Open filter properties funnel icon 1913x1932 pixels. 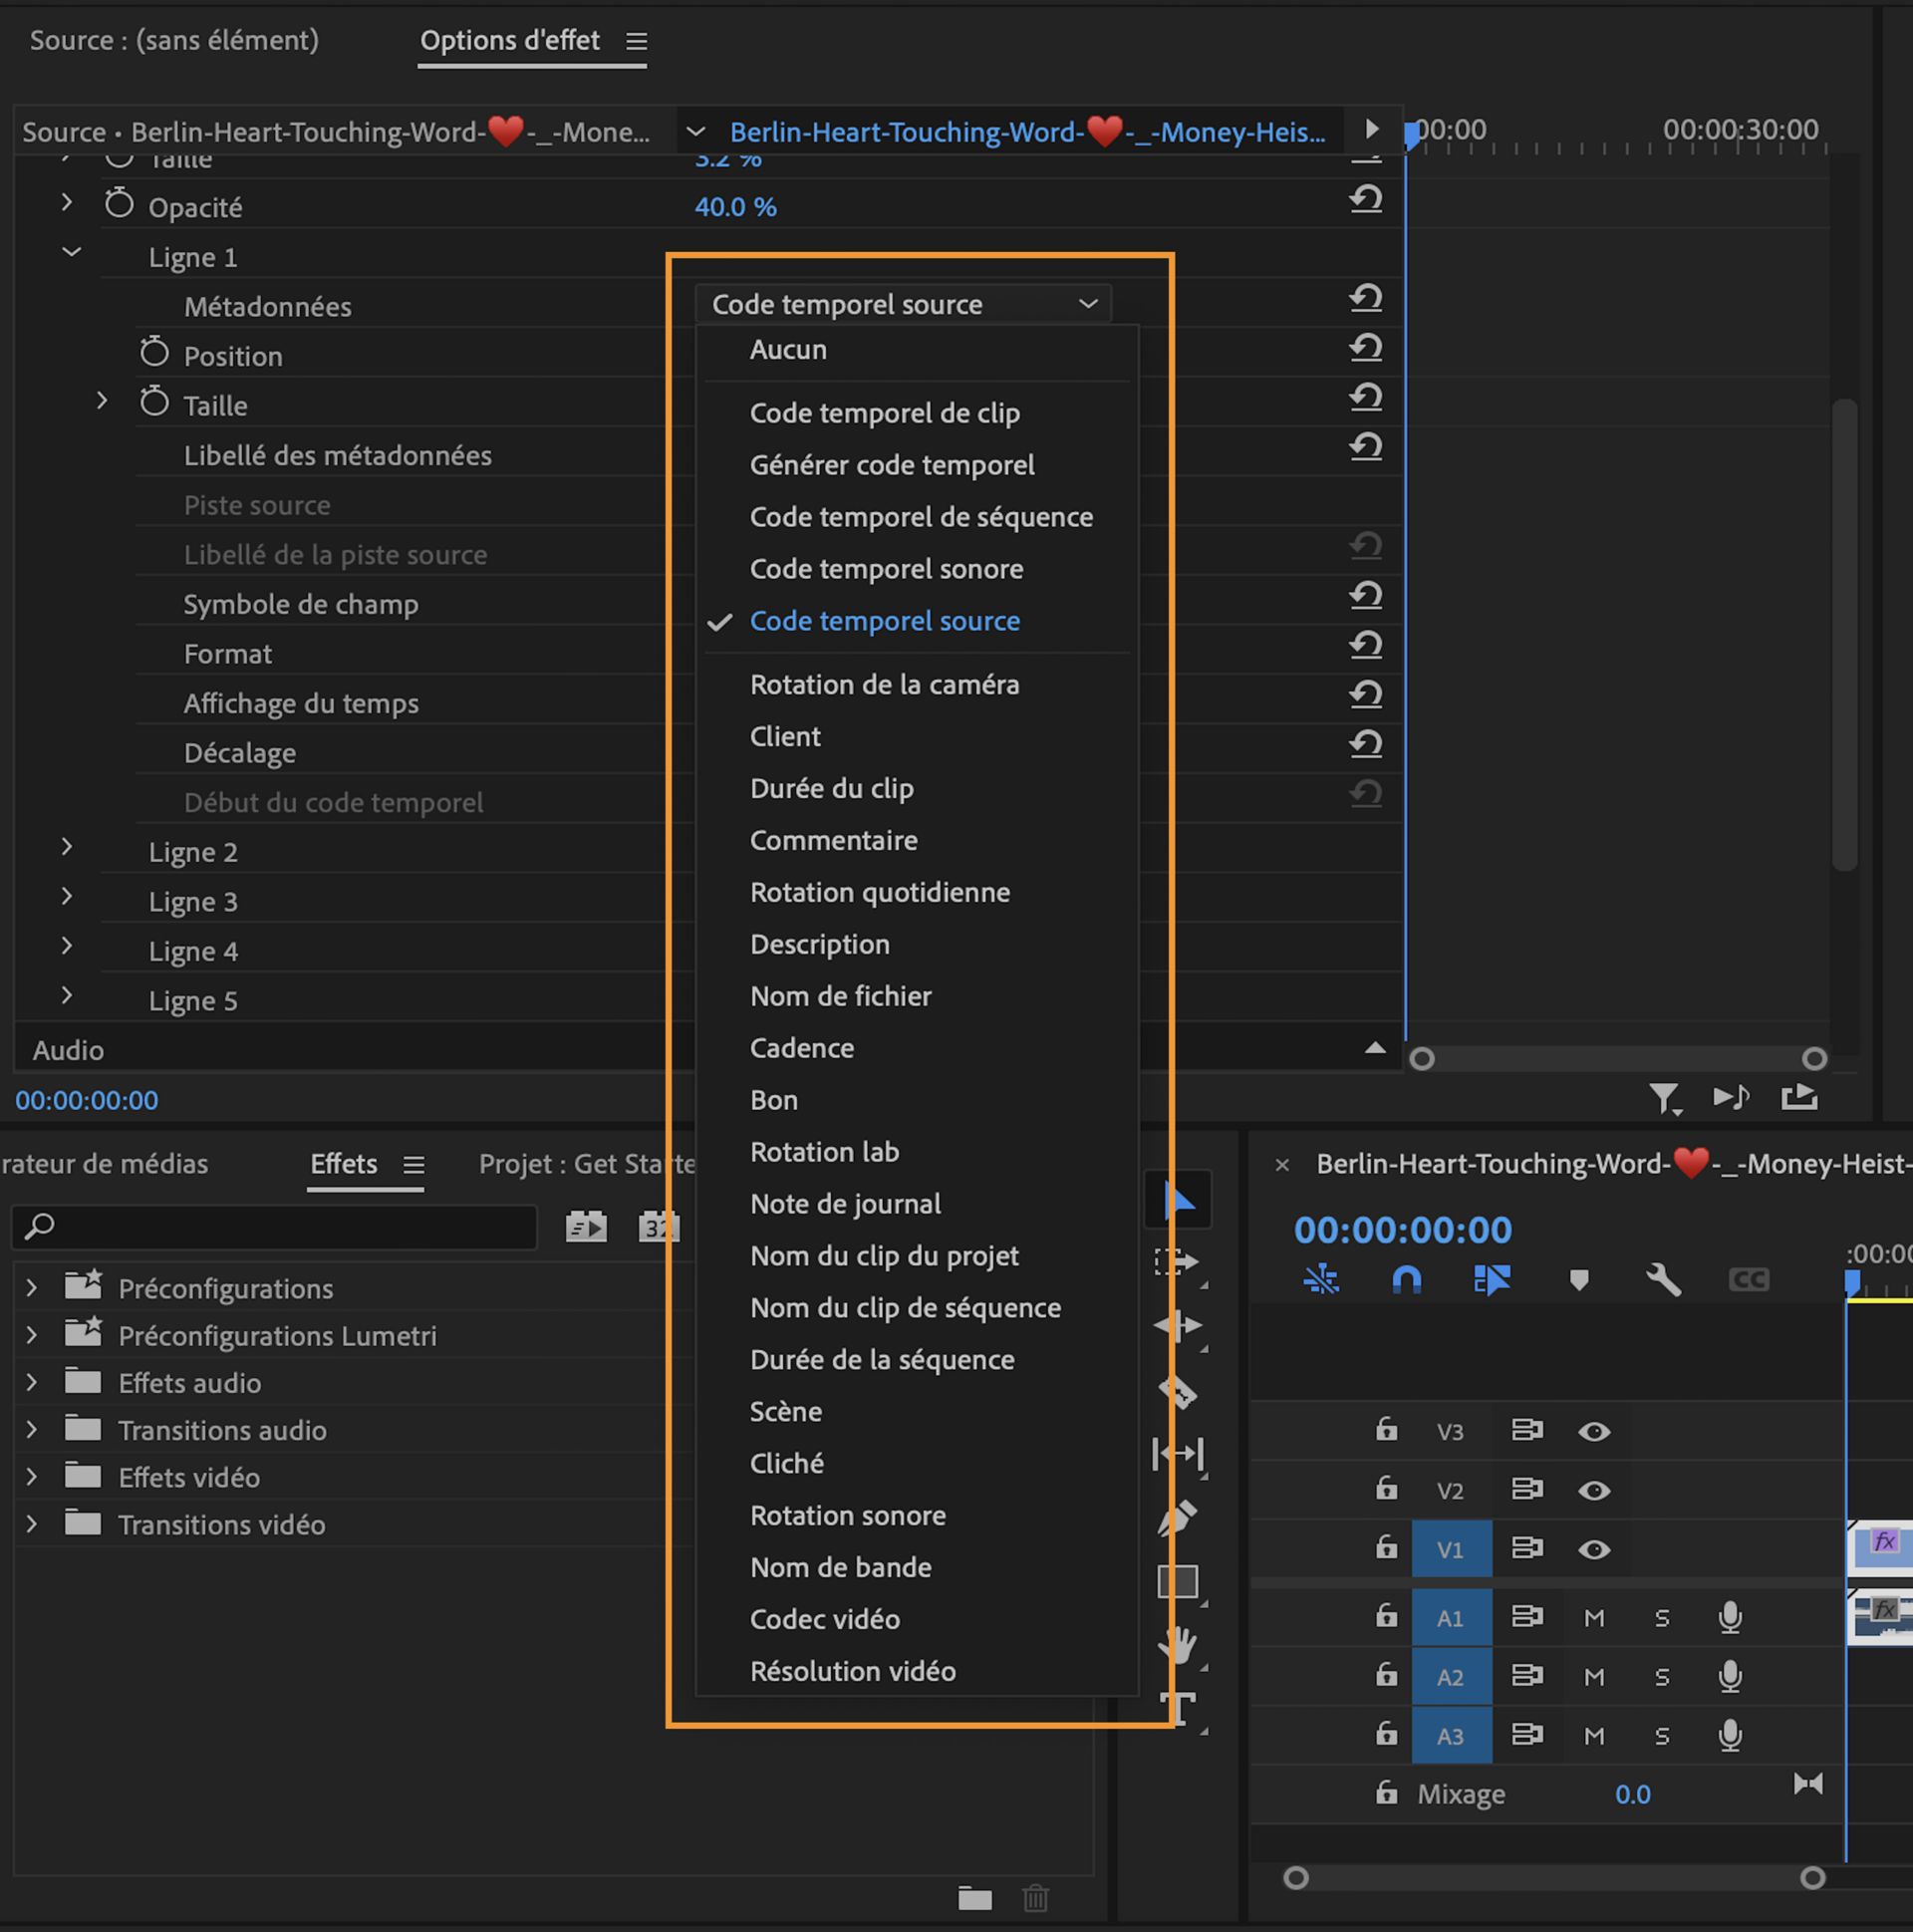[x=1665, y=1099]
